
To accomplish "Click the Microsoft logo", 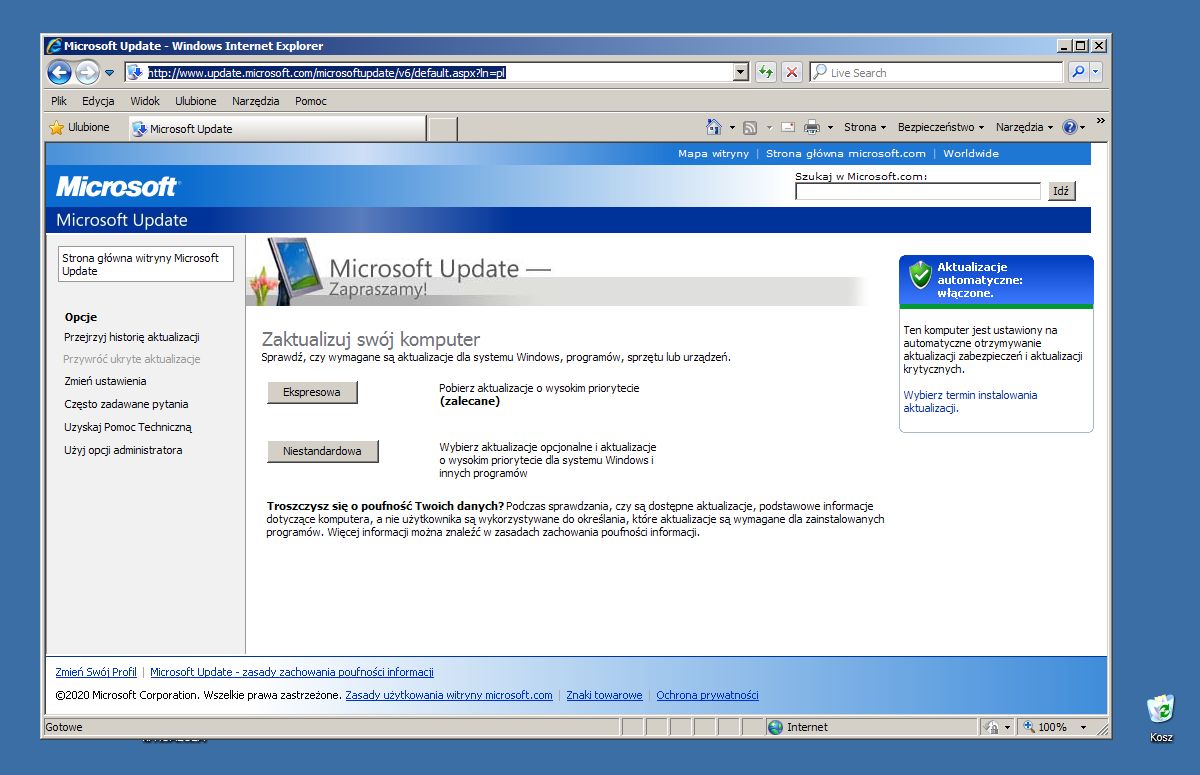I will tap(117, 187).
